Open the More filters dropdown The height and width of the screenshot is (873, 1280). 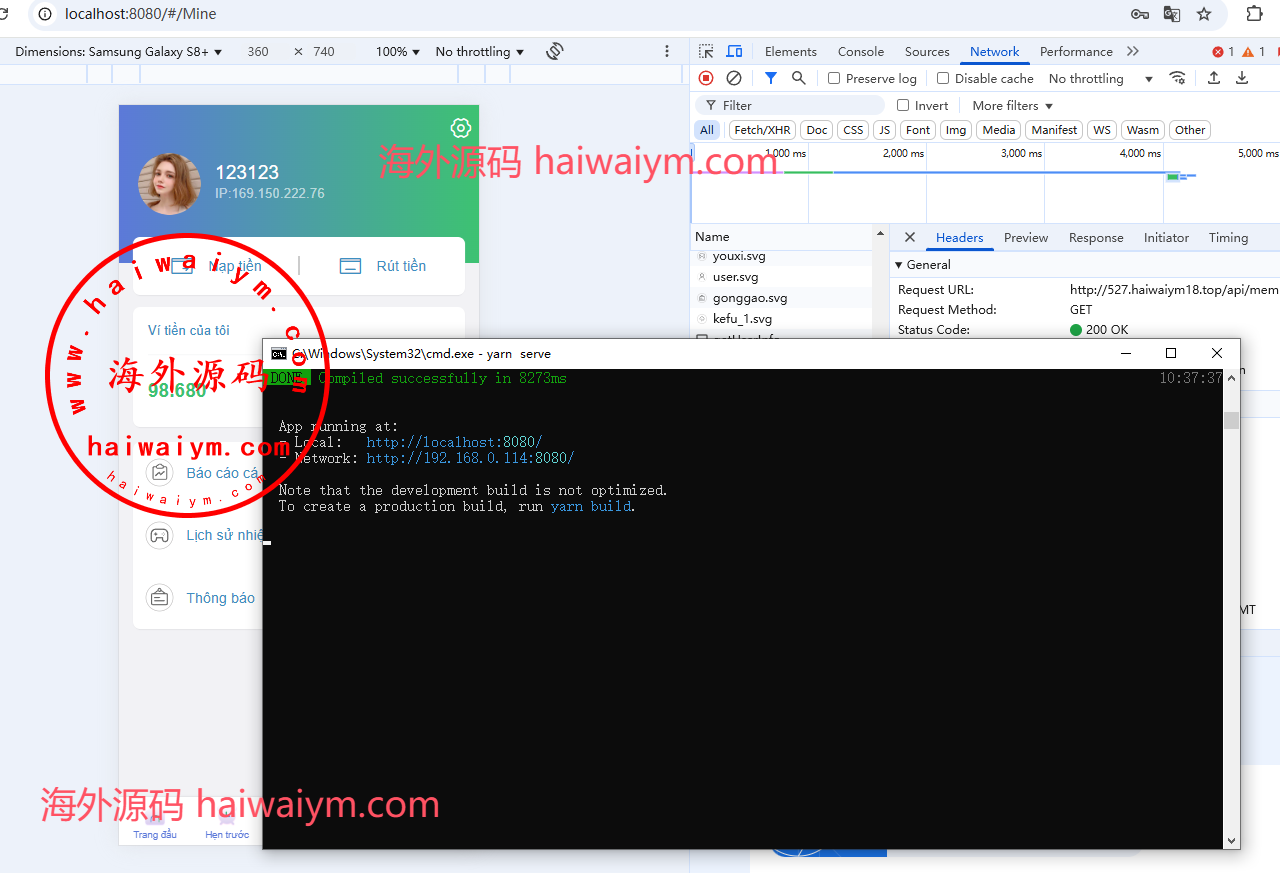(1012, 106)
